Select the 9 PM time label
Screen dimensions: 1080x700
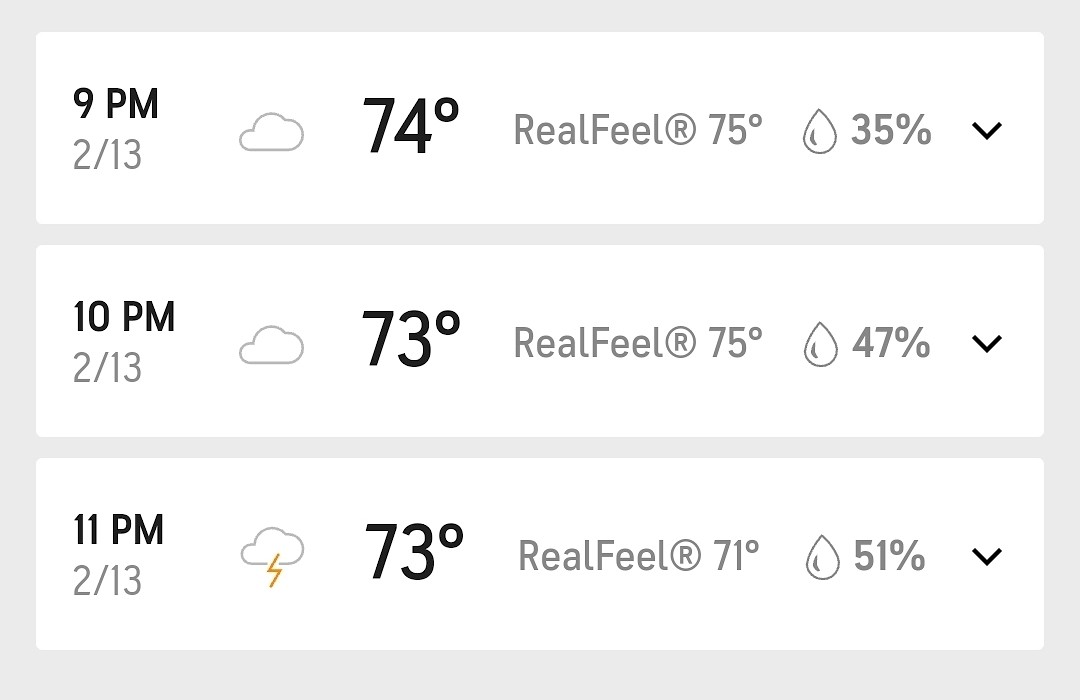116,104
